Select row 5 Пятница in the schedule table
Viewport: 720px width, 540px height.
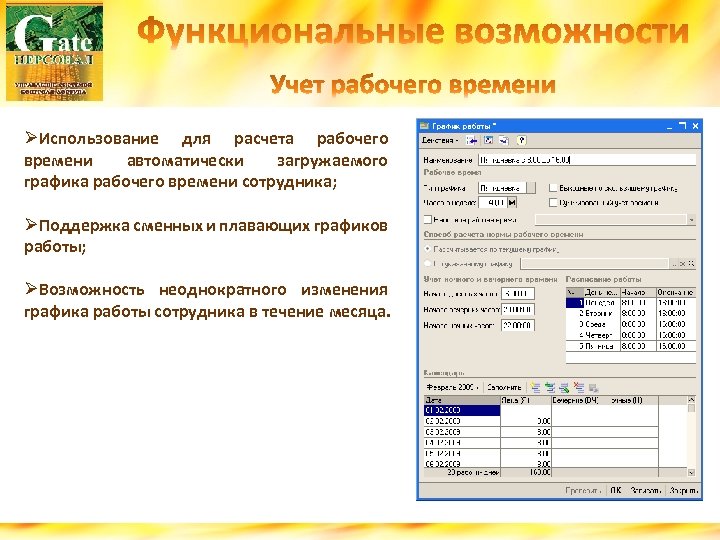pos(631,346)
